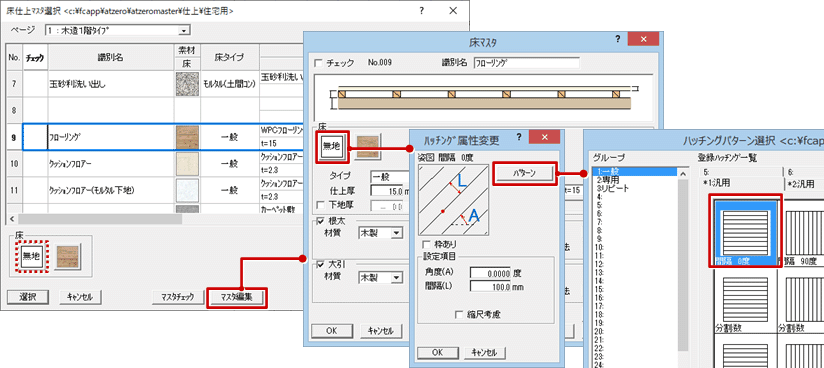Click the 選択 button
The width and height of the screenshot is (824, 368).
28,297
